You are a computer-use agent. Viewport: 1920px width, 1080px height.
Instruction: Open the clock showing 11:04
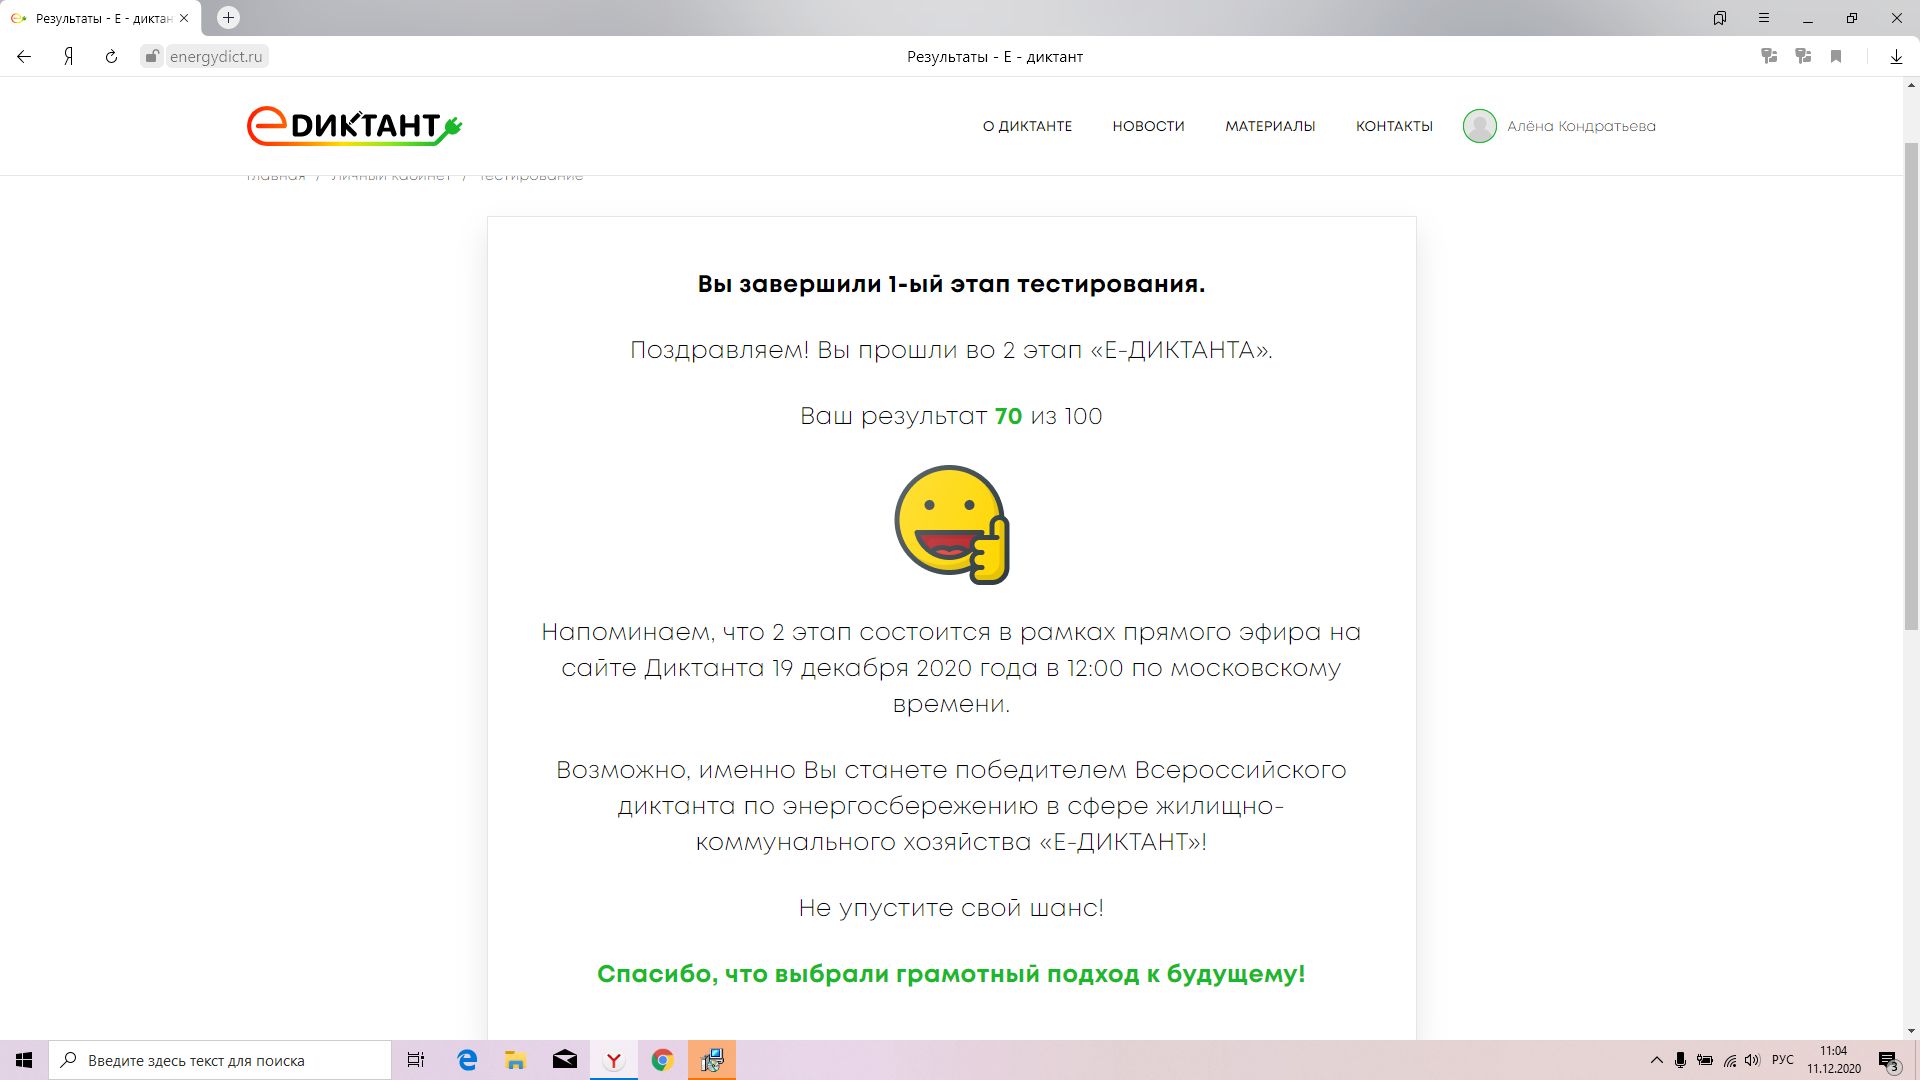tap(1834, 1060)
